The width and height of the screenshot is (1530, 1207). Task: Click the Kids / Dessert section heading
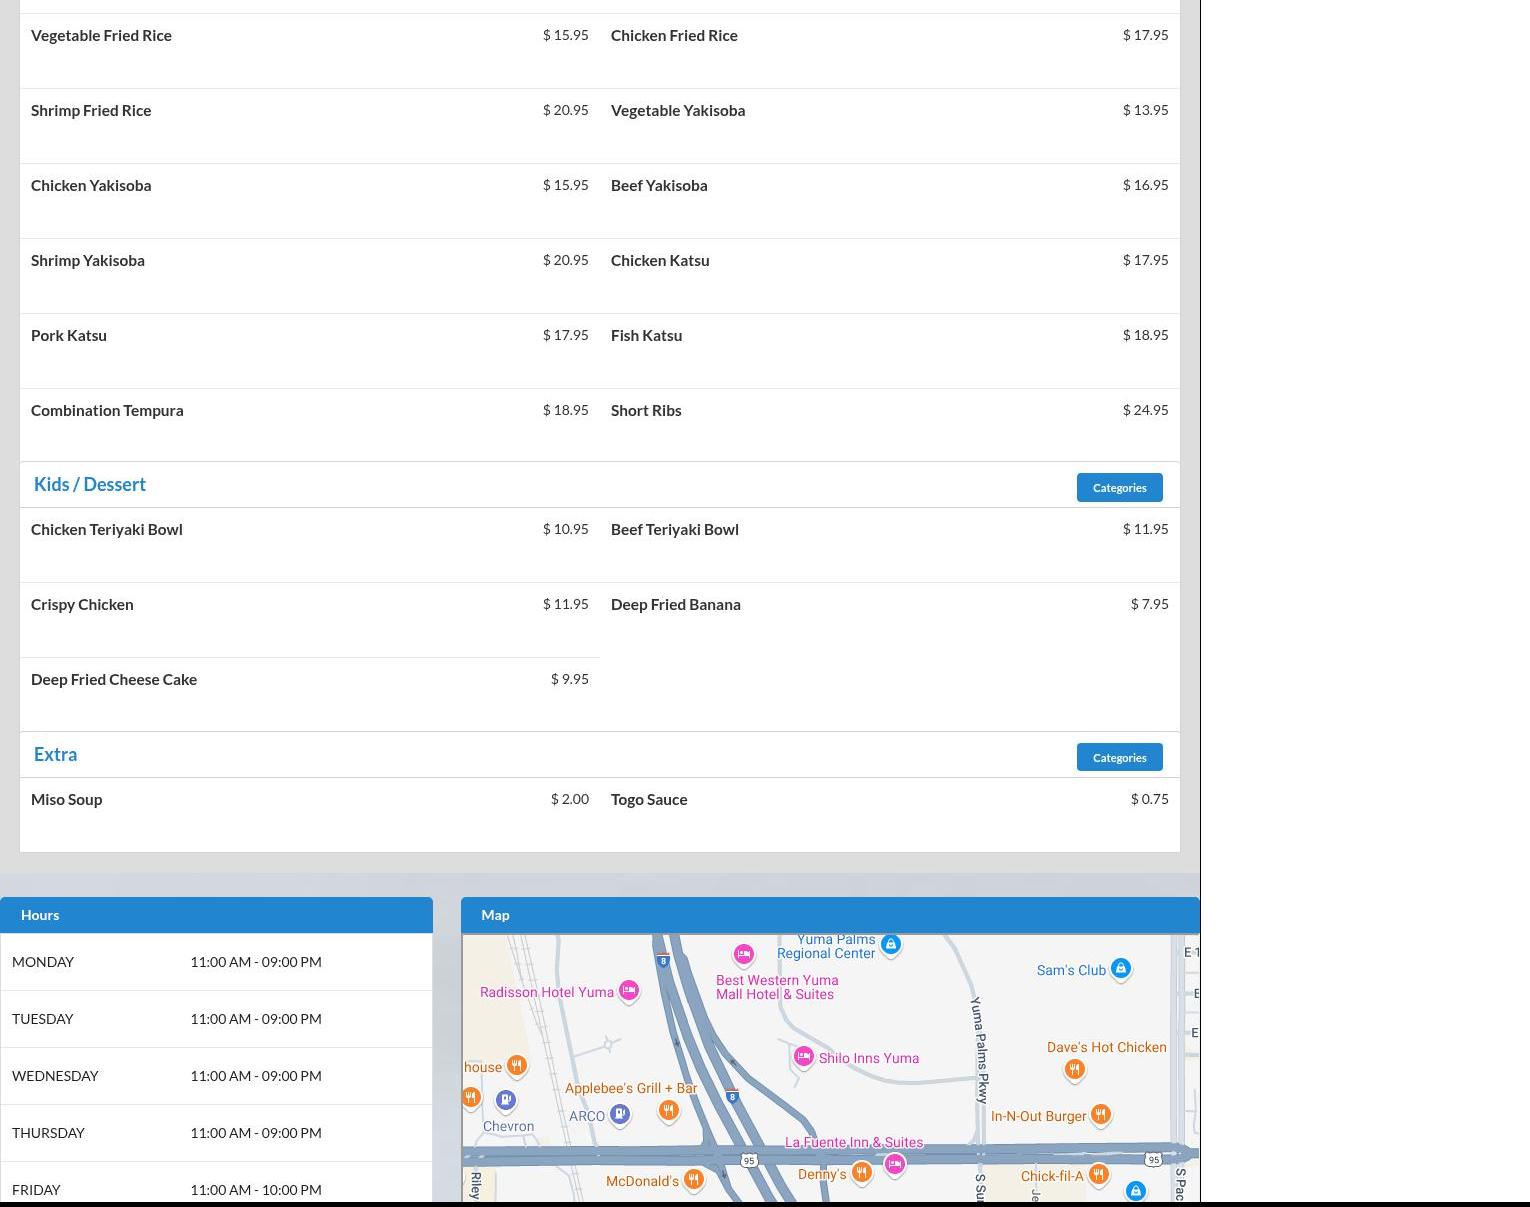click(x=90, y=484)
